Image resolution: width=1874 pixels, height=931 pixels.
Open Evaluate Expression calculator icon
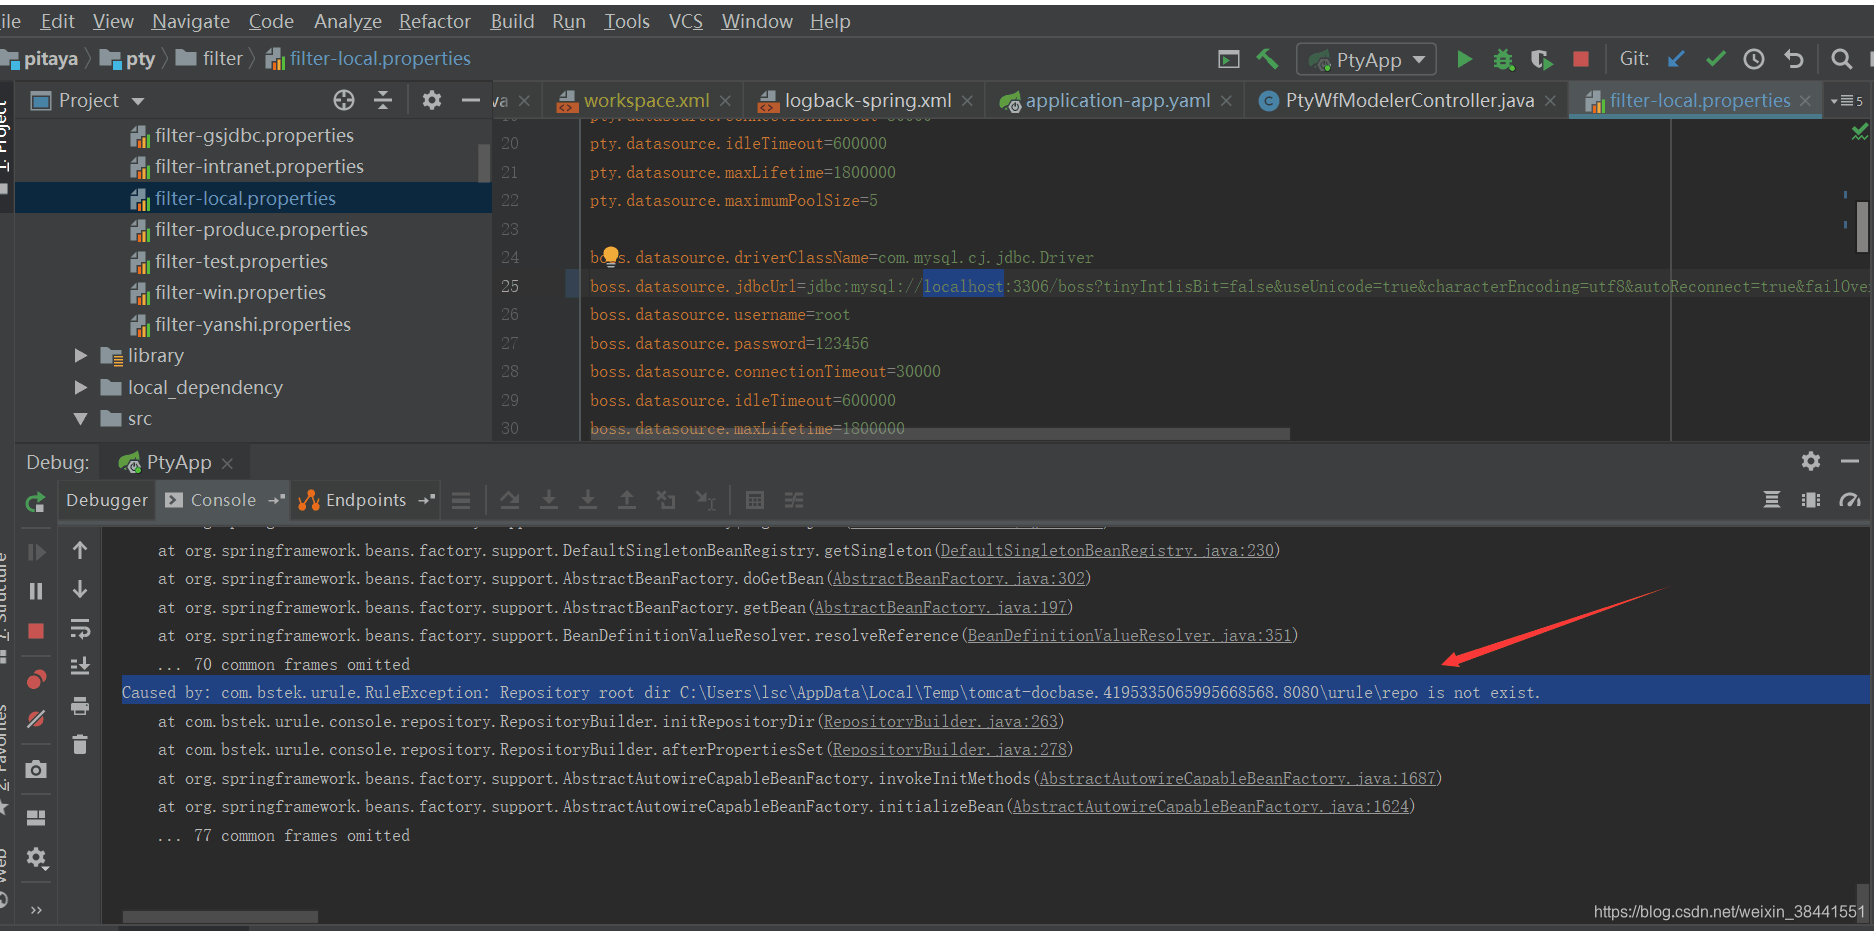(755, 500)
